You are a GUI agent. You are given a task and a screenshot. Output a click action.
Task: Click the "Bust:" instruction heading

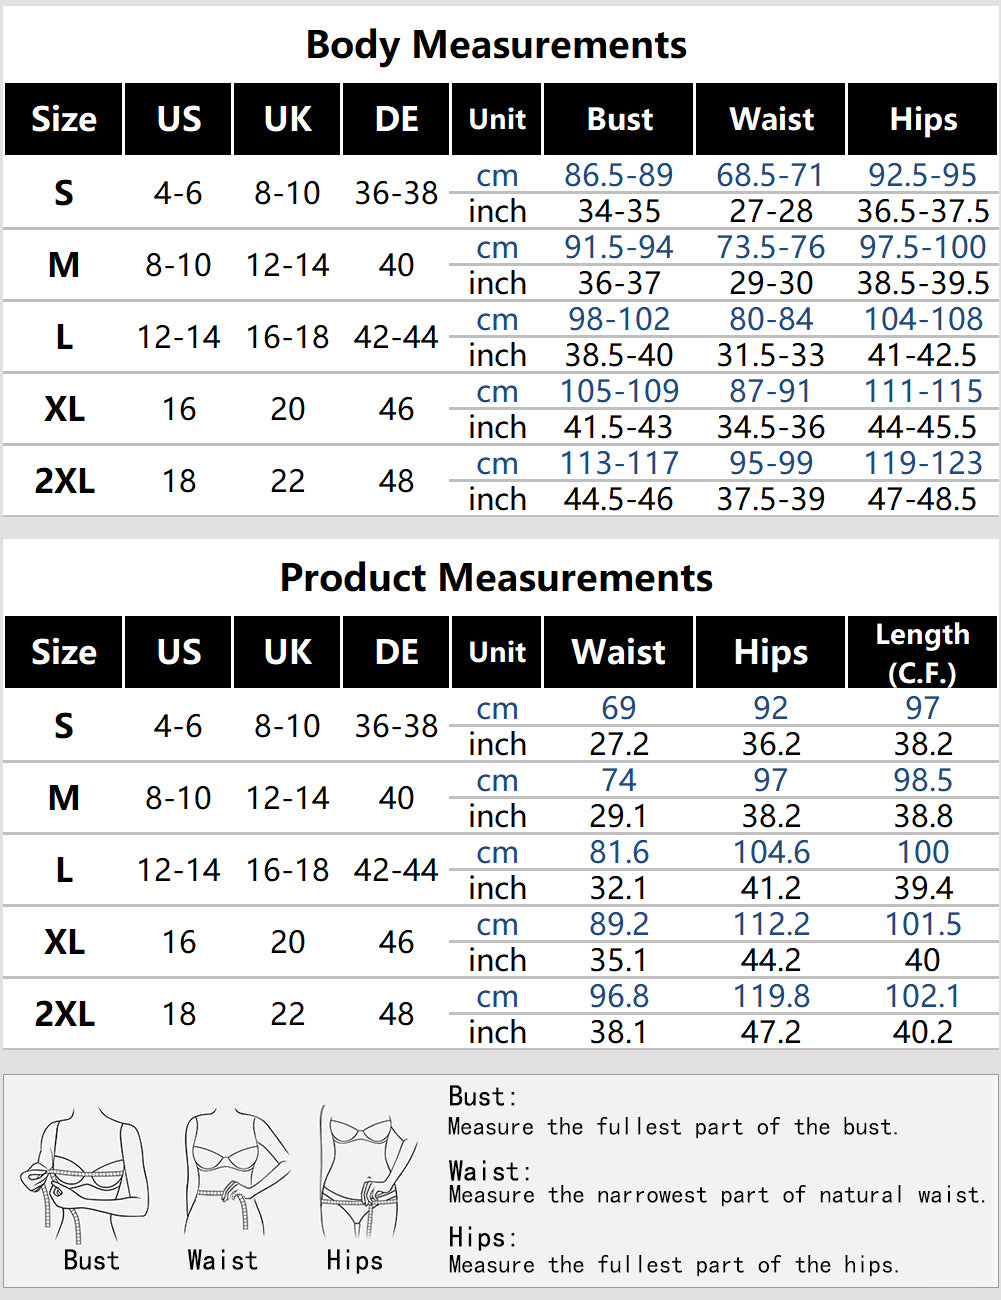pos(482,1096)
